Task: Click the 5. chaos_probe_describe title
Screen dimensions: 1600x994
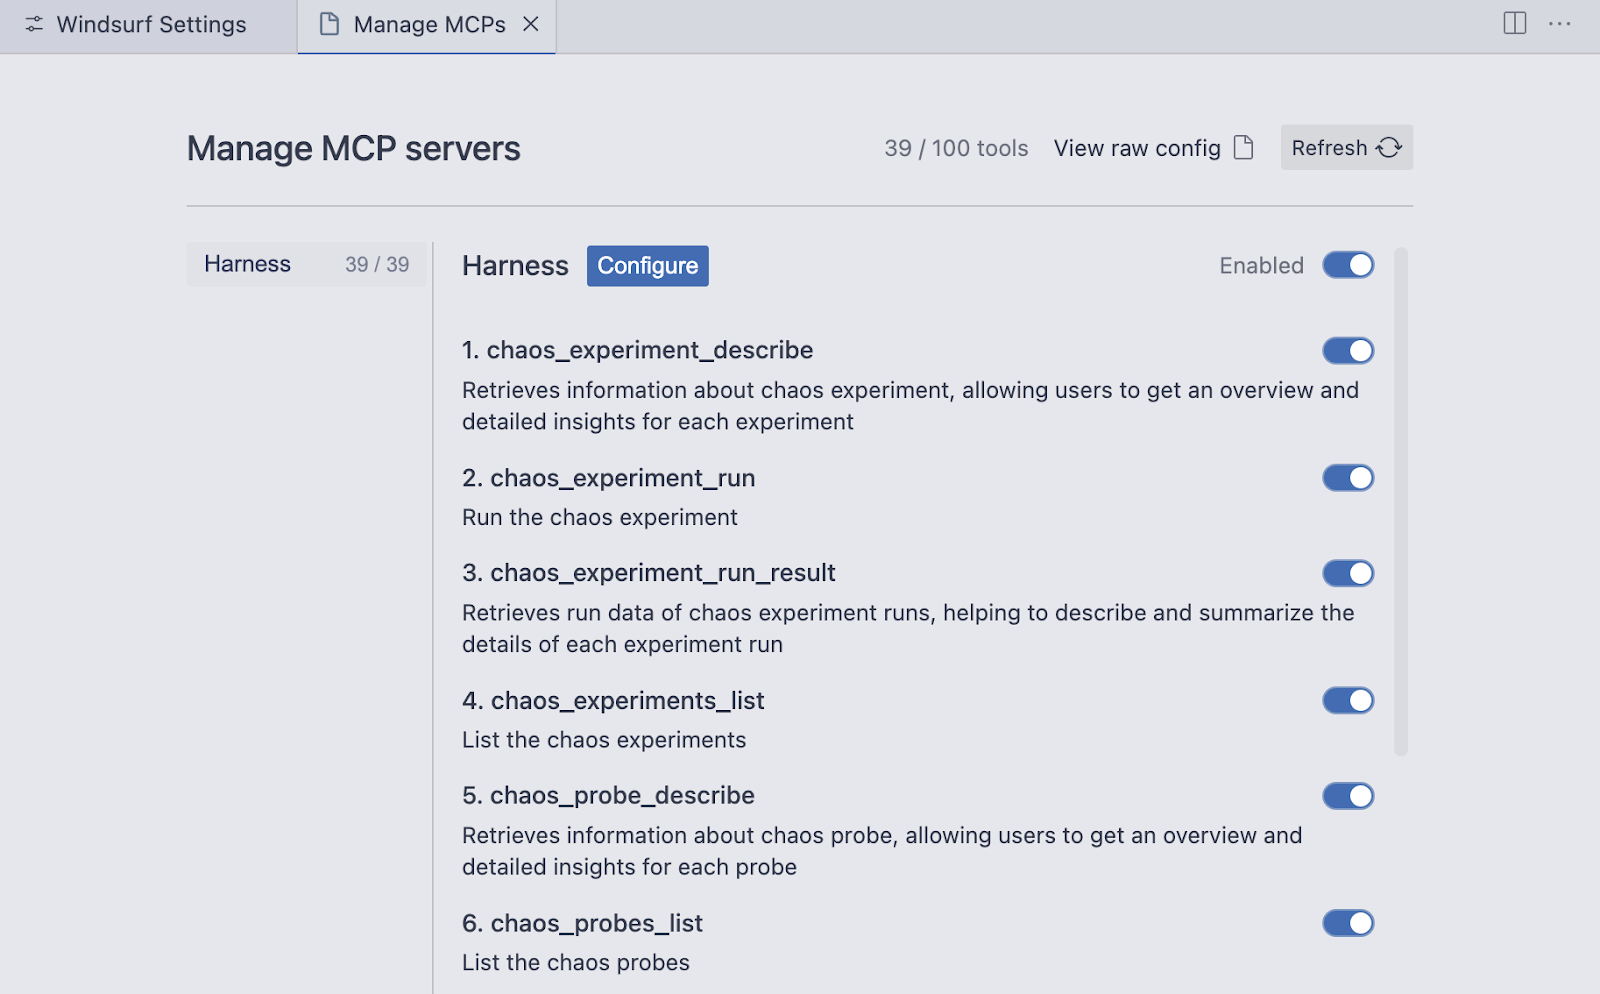Action: tap(608, 796)
